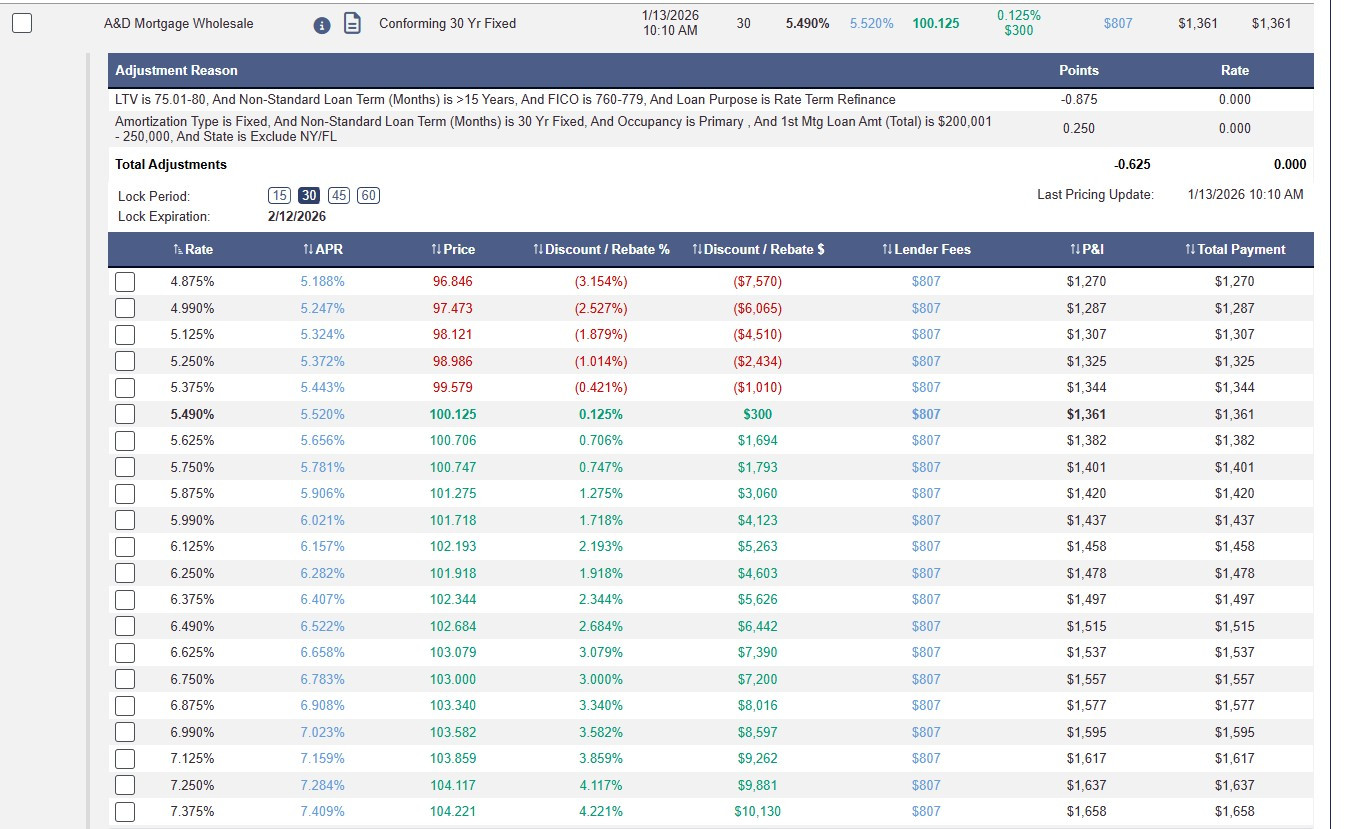Select the ($7,570) rebate amount
Image resolution: width=1360 pixels, height=829 pixels.
coord(758,282)
